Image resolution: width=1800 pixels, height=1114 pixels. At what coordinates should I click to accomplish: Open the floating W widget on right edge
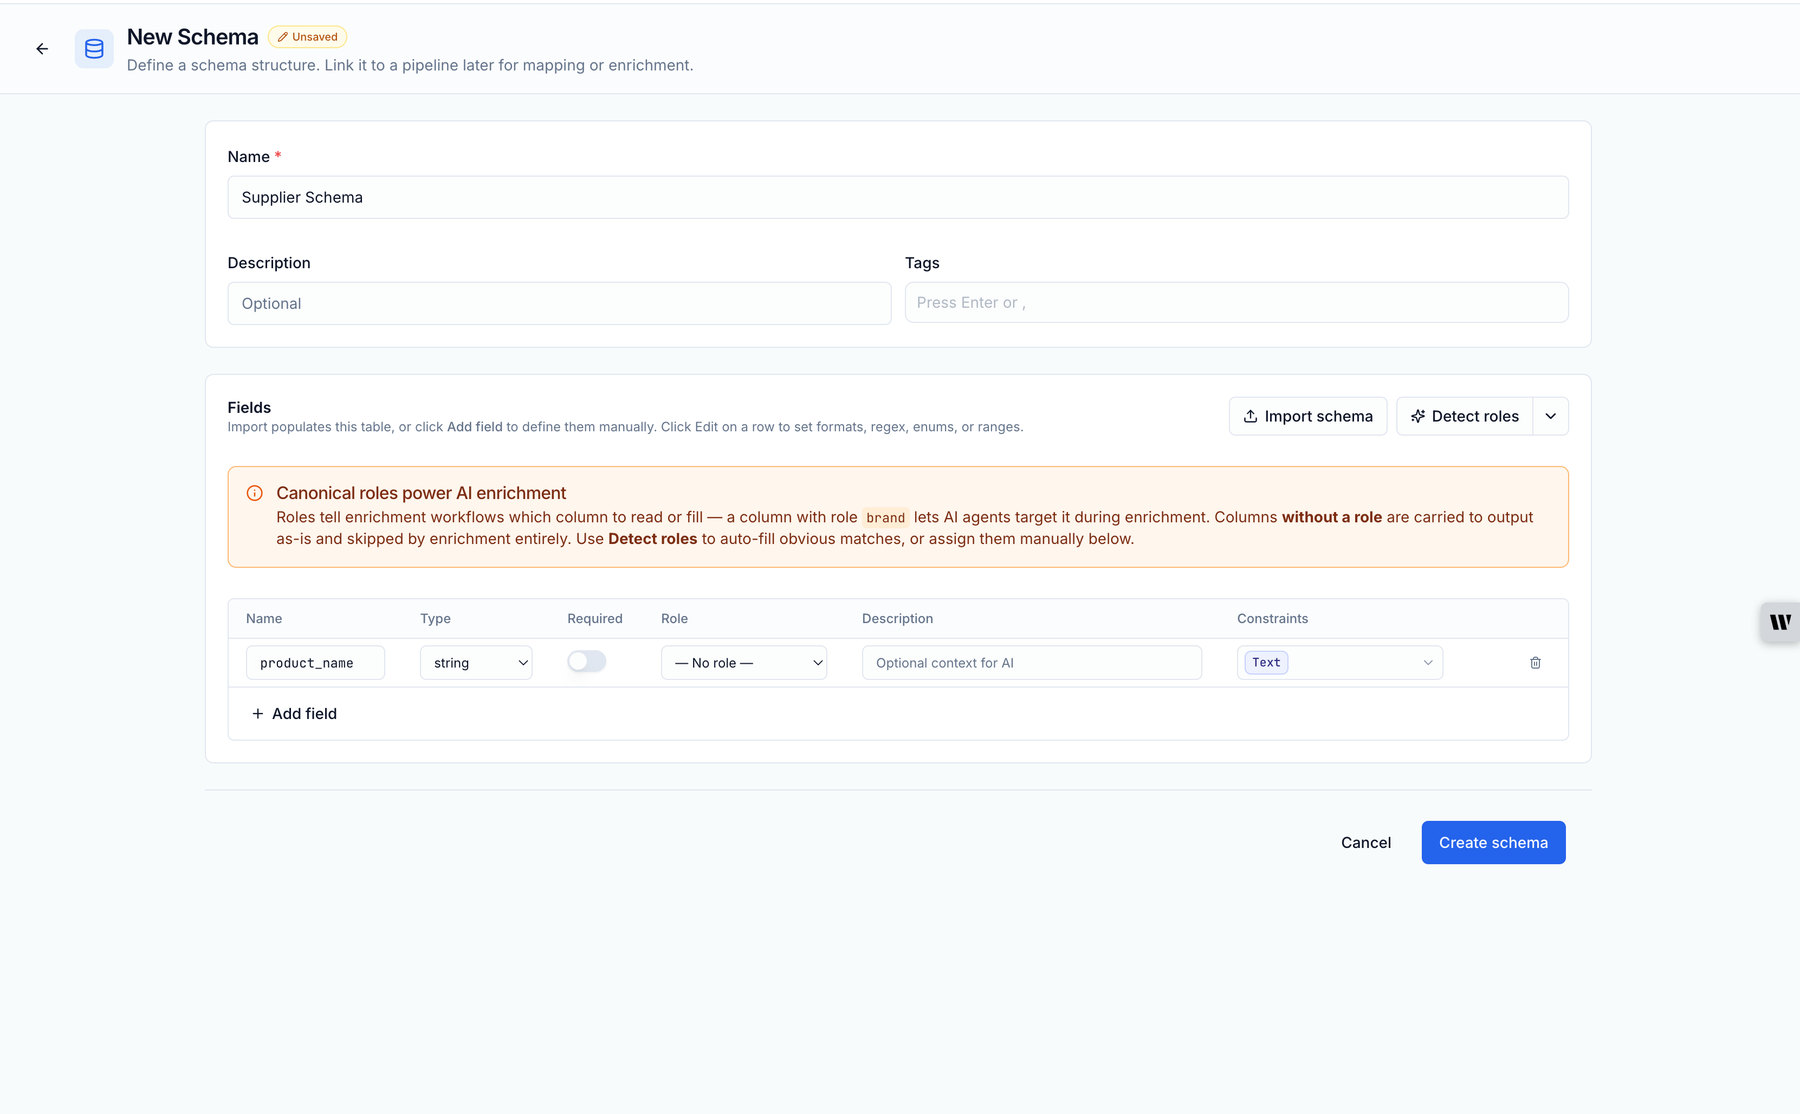click(1780, 622)
